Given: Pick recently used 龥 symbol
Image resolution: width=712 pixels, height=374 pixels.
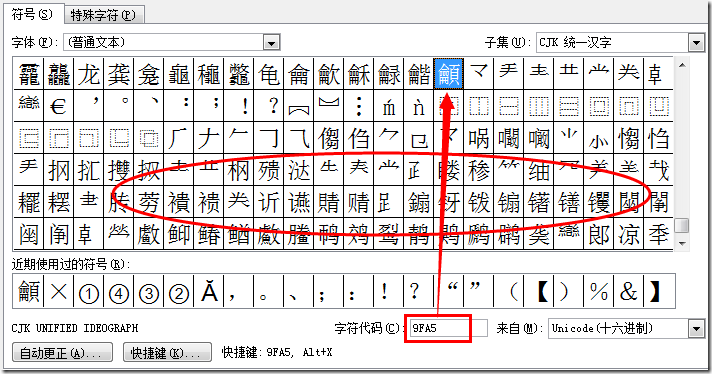Looking at the screenshot, I should pyautogui.click(x=28, y=291).
